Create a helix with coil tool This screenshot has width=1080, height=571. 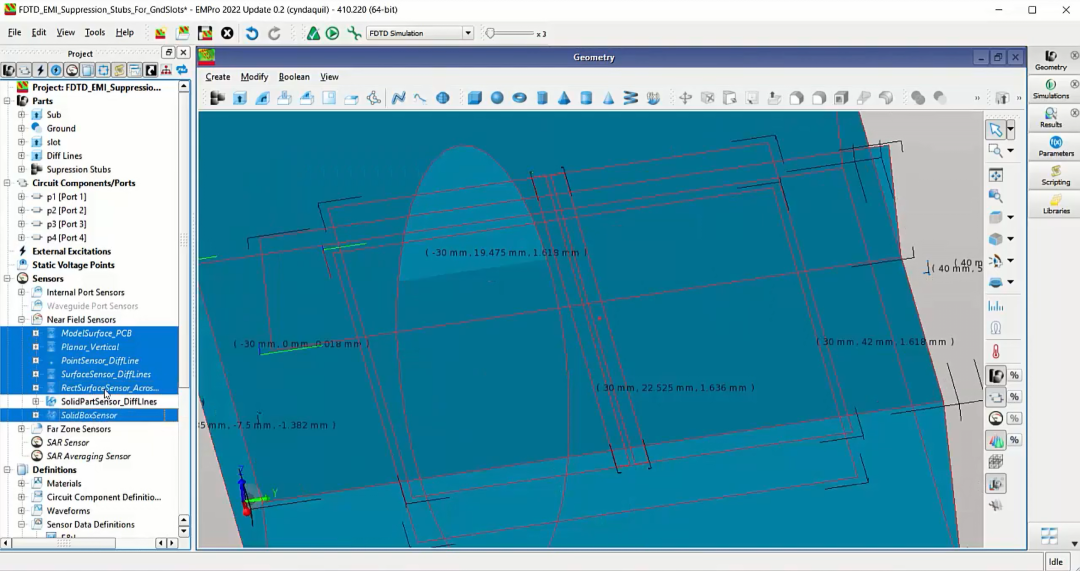(x=630, y=98)
